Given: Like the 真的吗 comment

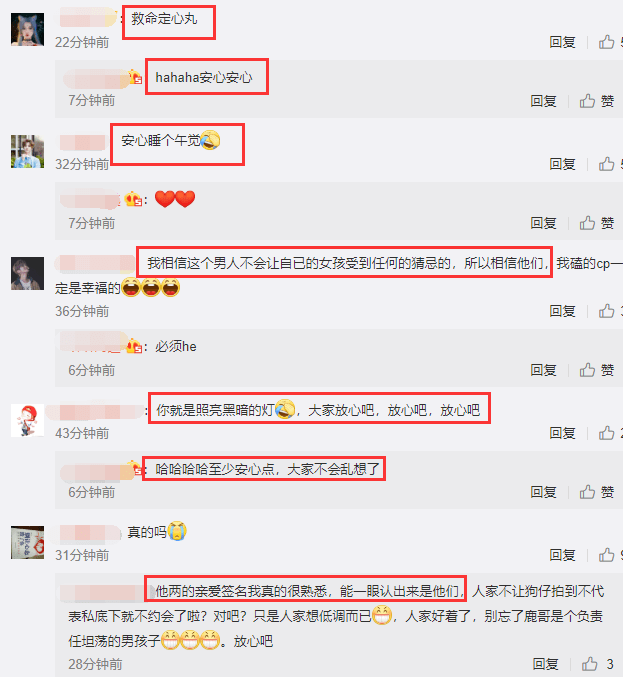Looking at the screenshot, I should tap(607, 555).
